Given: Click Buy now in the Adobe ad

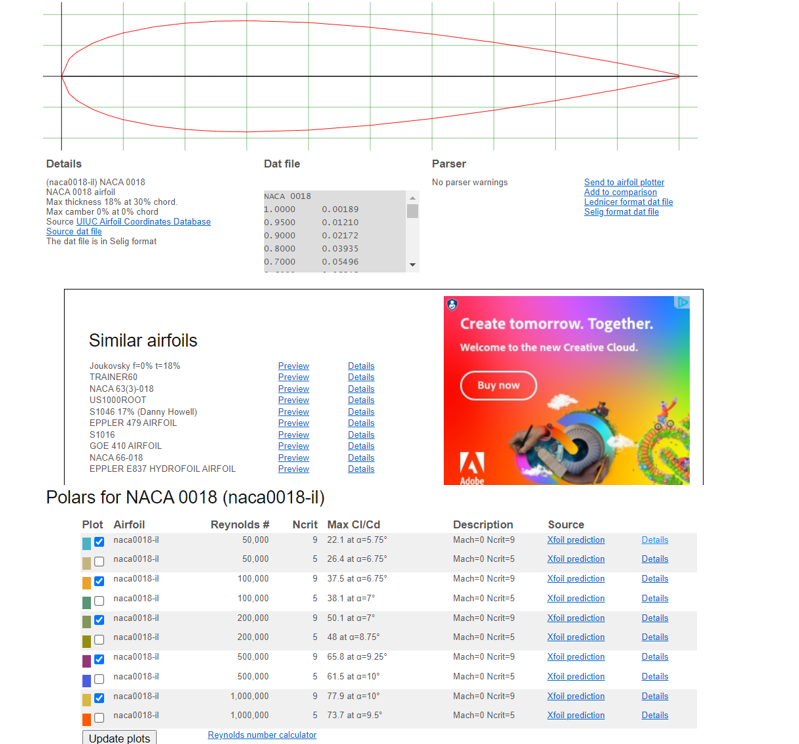Looking at the screenshot, I should [498, 385].
